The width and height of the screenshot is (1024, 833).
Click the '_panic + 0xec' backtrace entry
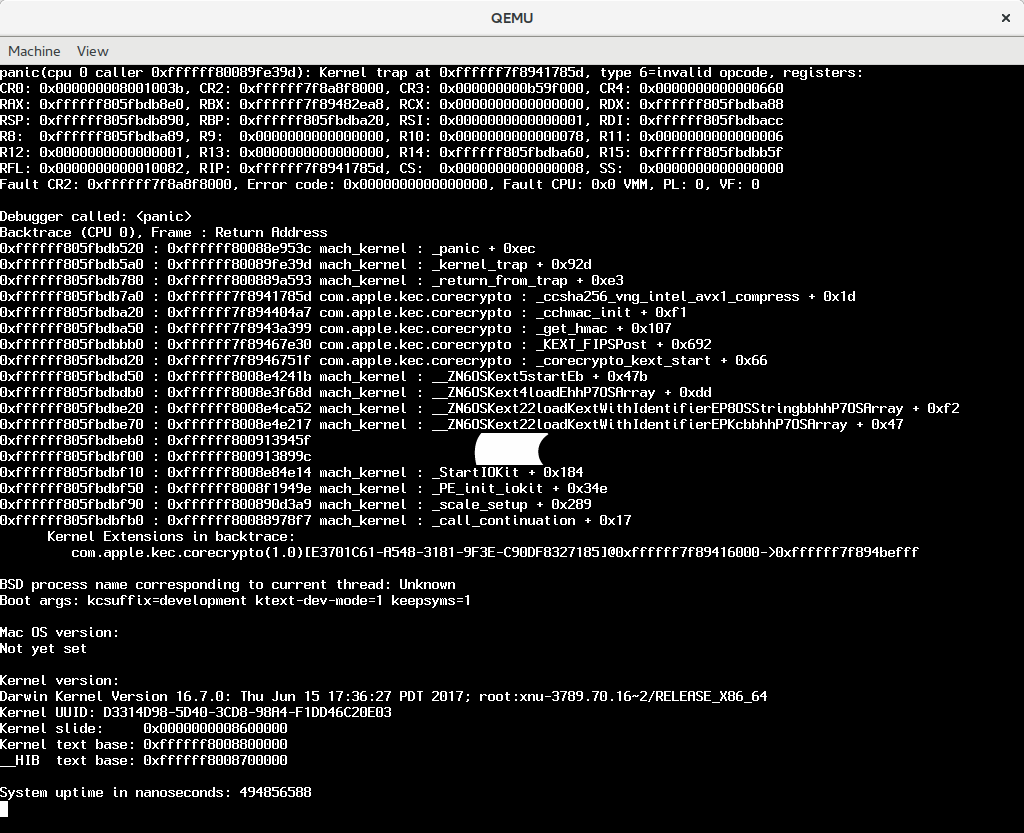point(483,248)
